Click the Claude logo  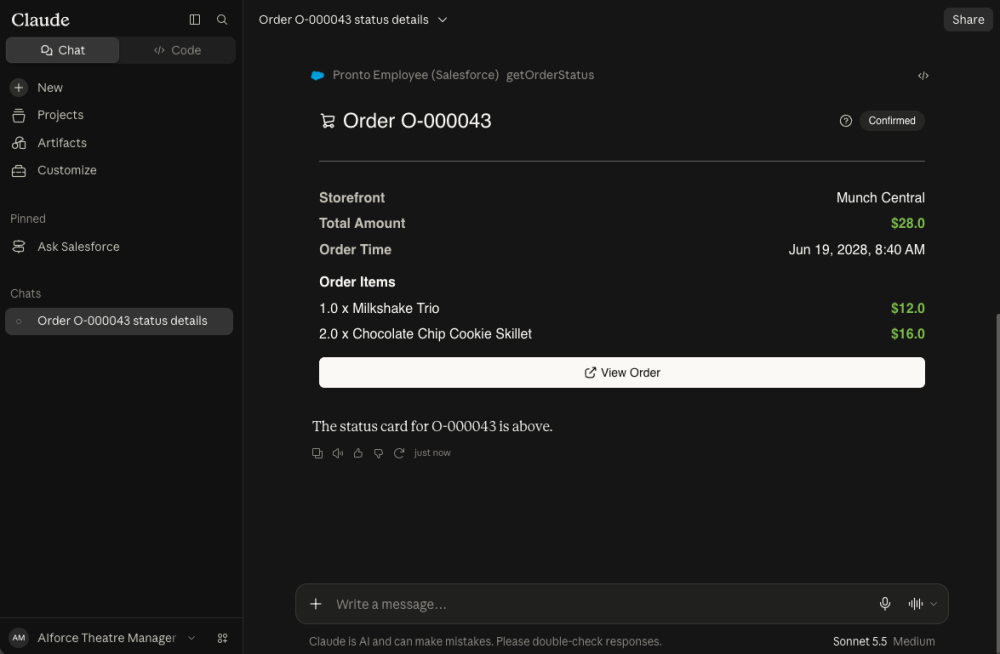point(40,20)
